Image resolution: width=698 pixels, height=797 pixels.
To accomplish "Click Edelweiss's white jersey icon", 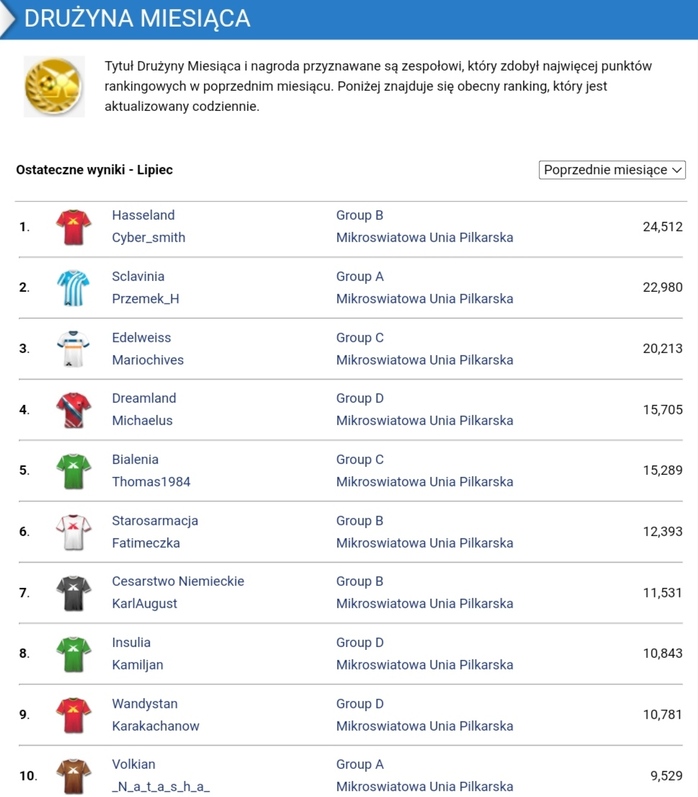I will [73, 349].
